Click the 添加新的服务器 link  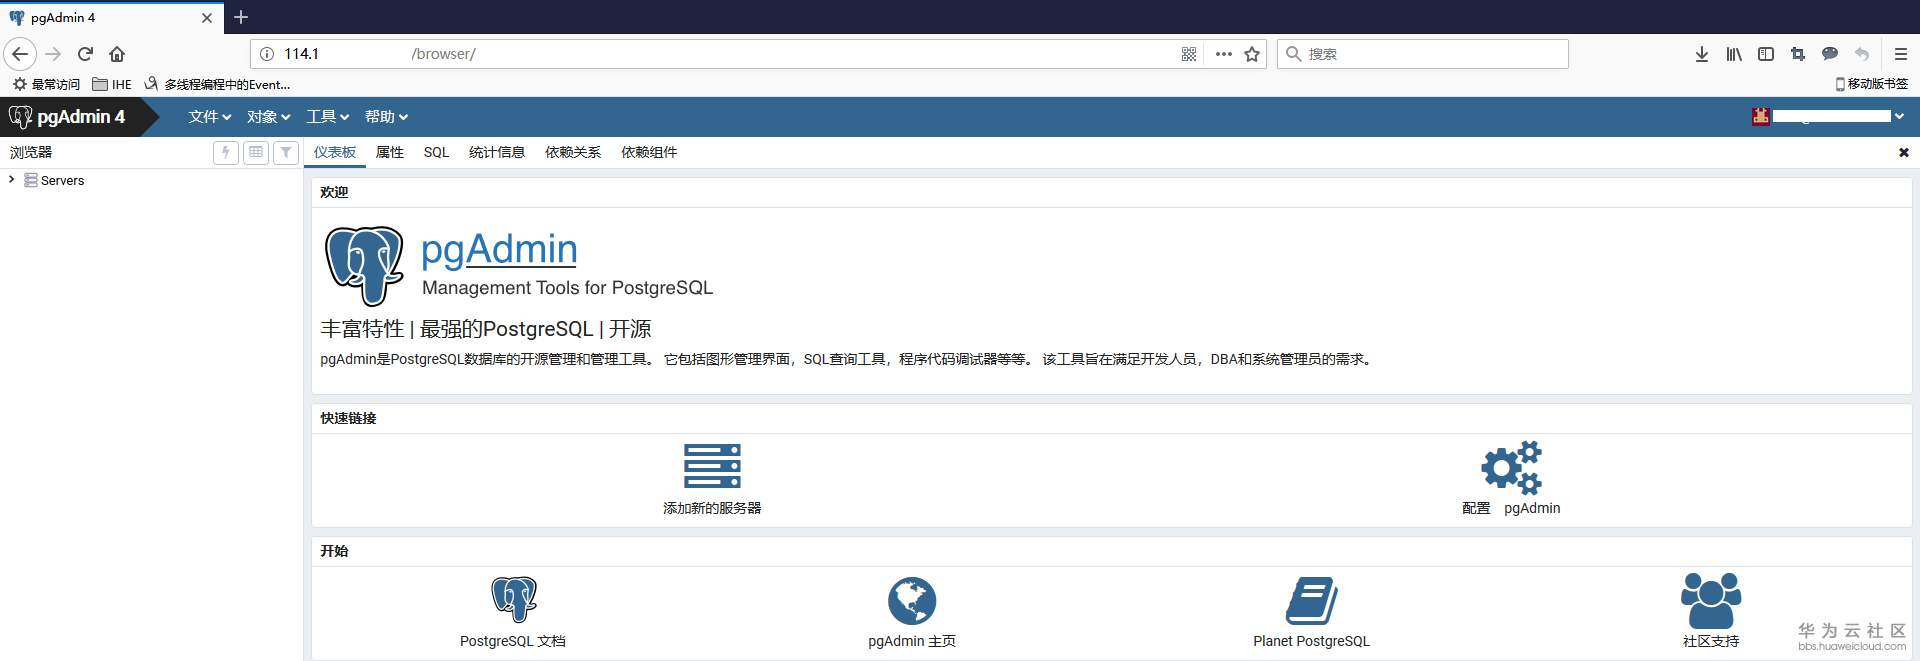(712, 508)
